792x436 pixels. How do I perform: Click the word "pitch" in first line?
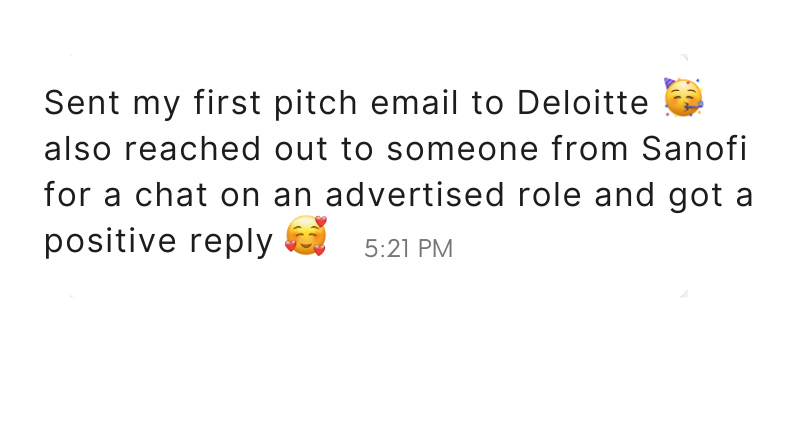click(316, 104)
